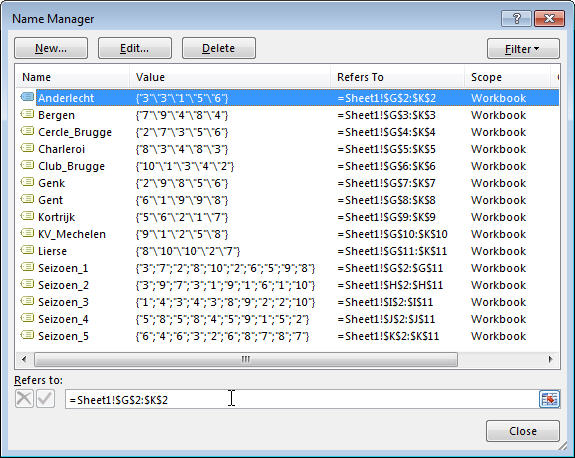
Task: Click the name icon beside Lierse
Action: point(28,250)
